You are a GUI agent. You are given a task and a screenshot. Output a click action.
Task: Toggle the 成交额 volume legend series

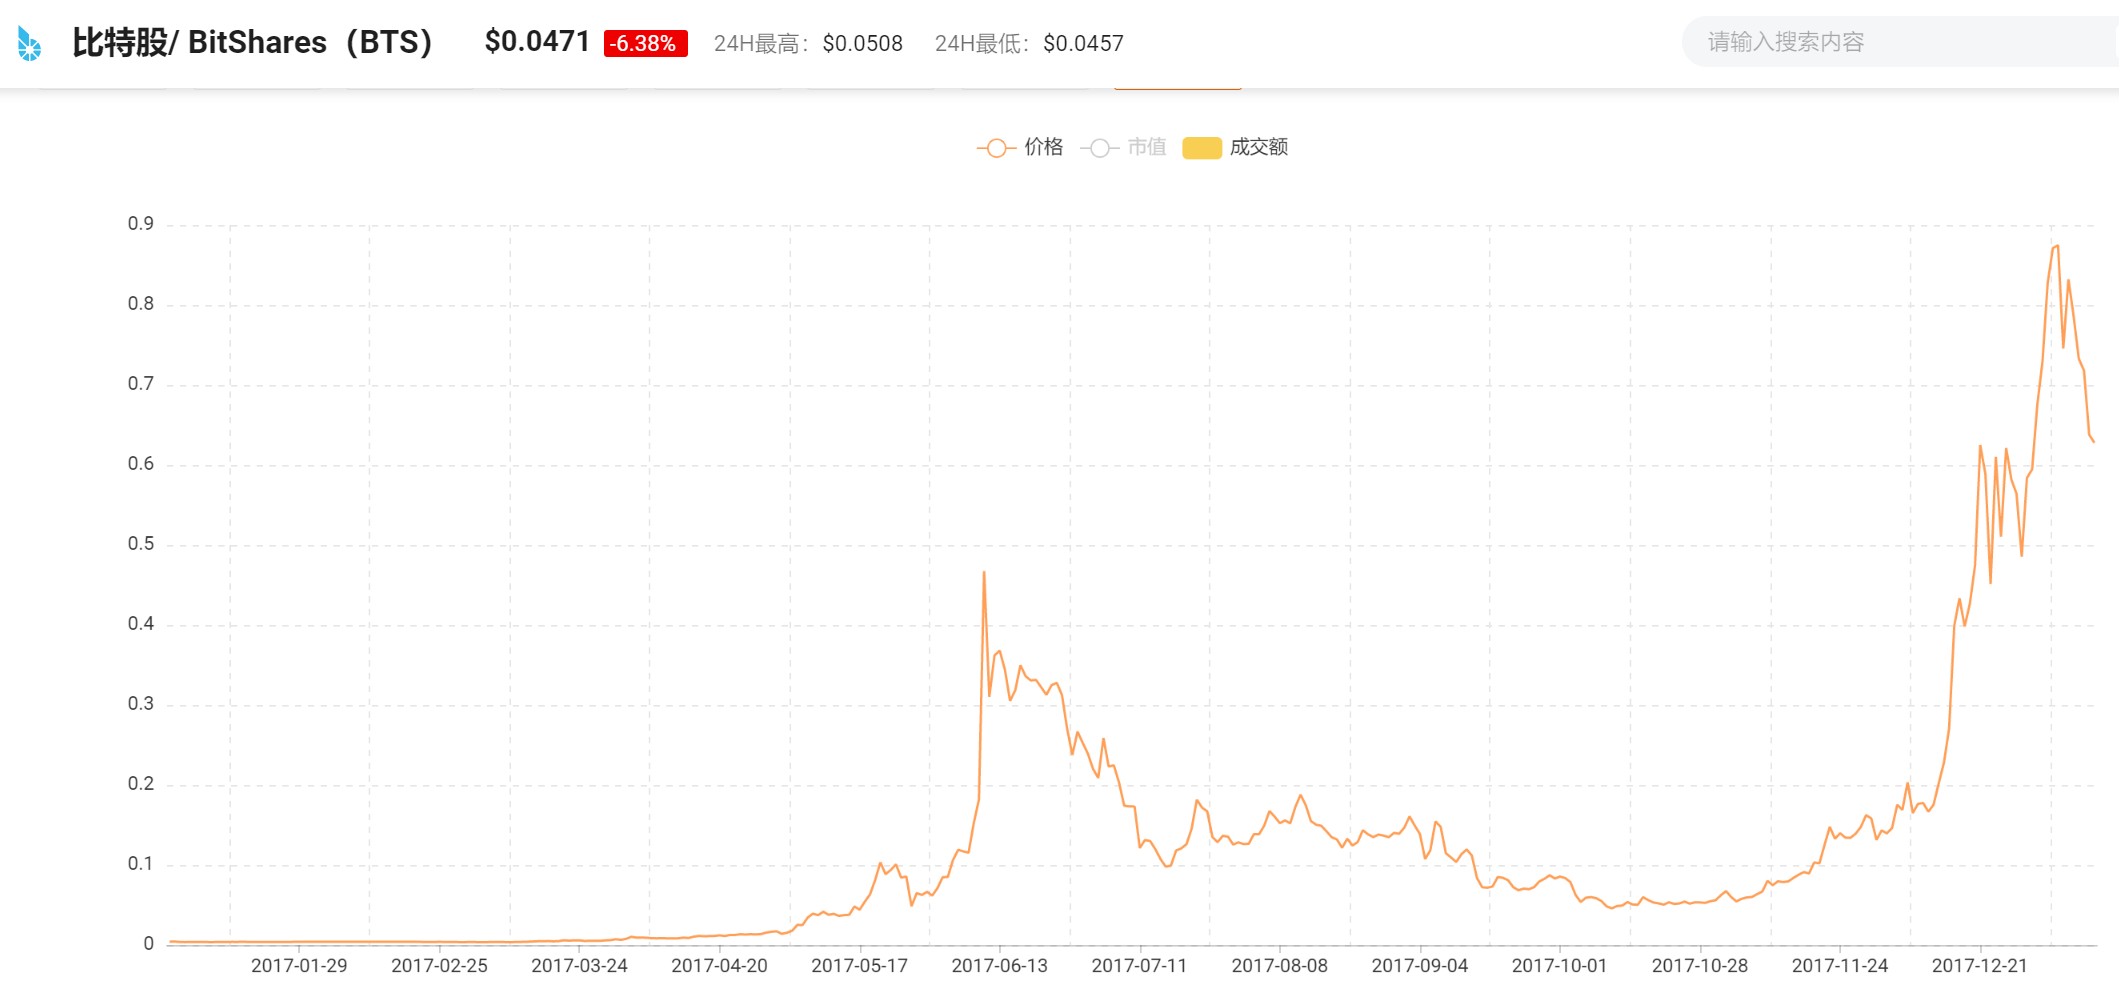click(1235, 147)
